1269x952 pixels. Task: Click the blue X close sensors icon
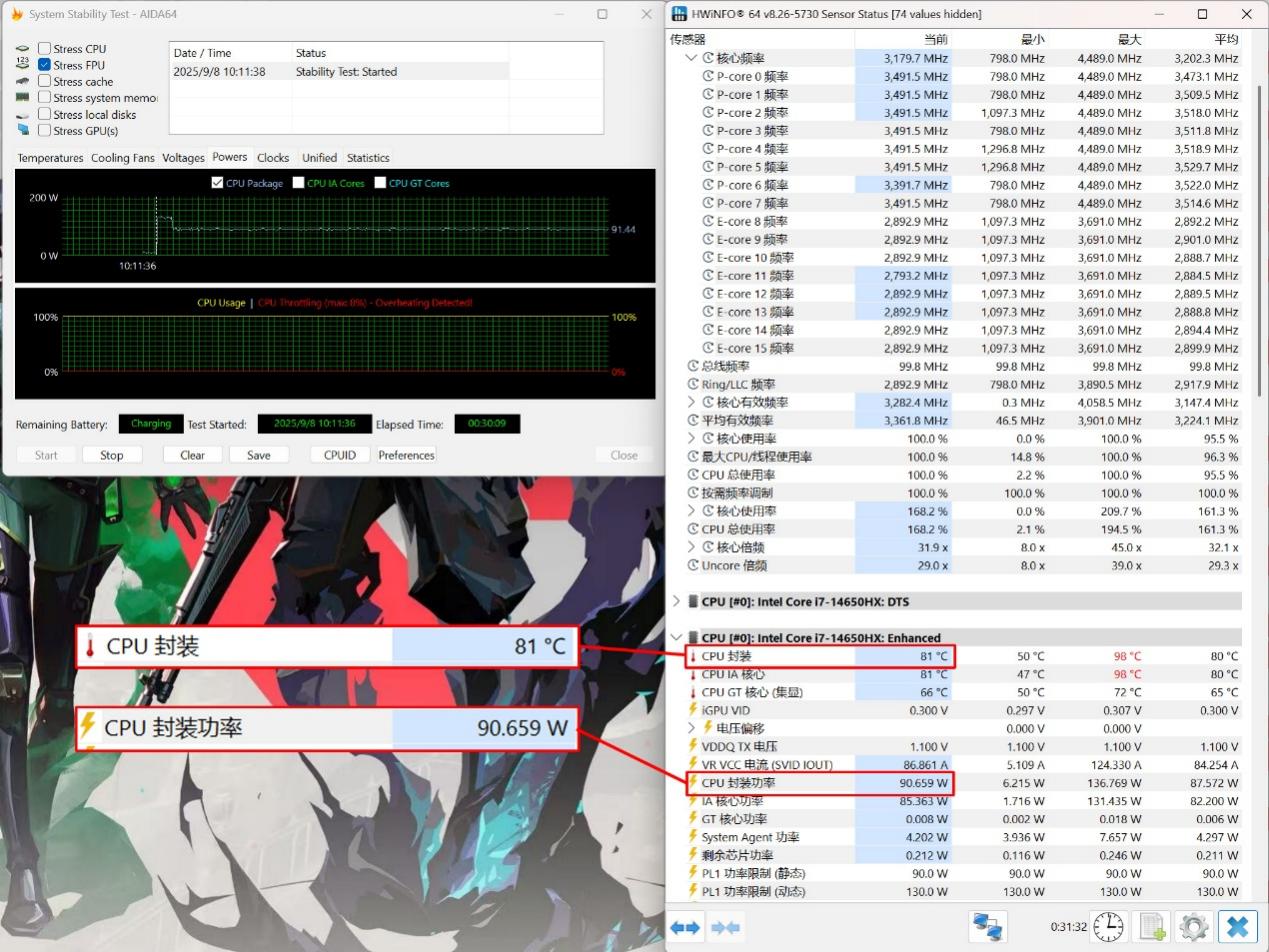pos(1237,927)
